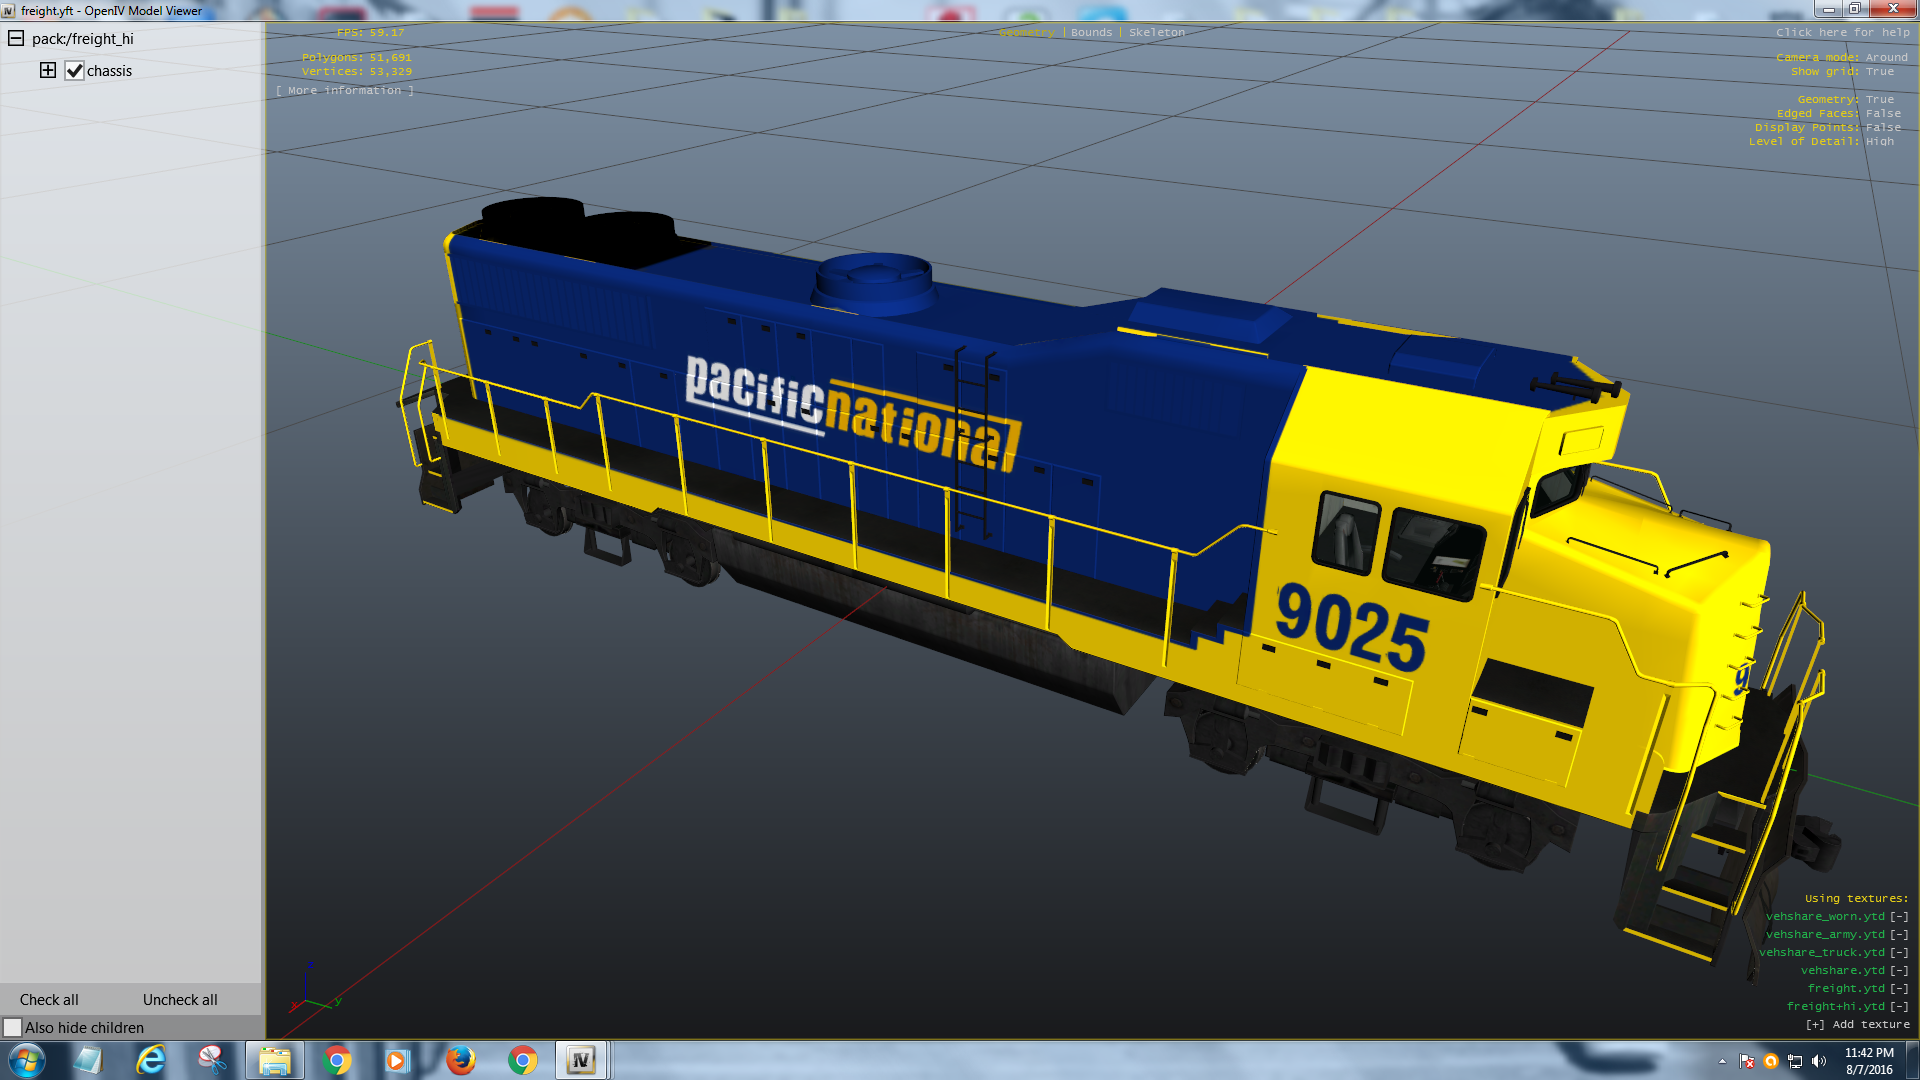The height and width of the screenshot is (1080, 1920).
Task: Open the Action Center flag icon
Action: 1747,1061
